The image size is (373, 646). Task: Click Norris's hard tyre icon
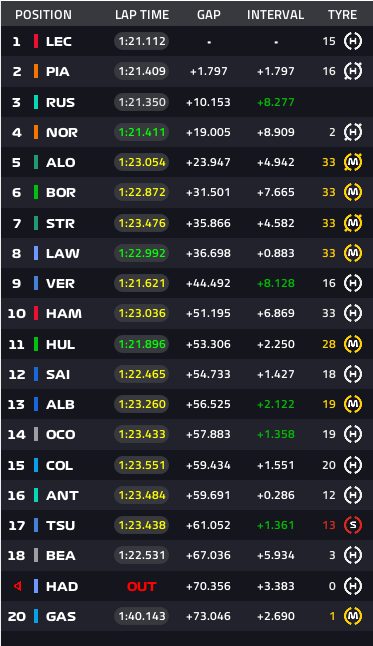coord(353,132)
